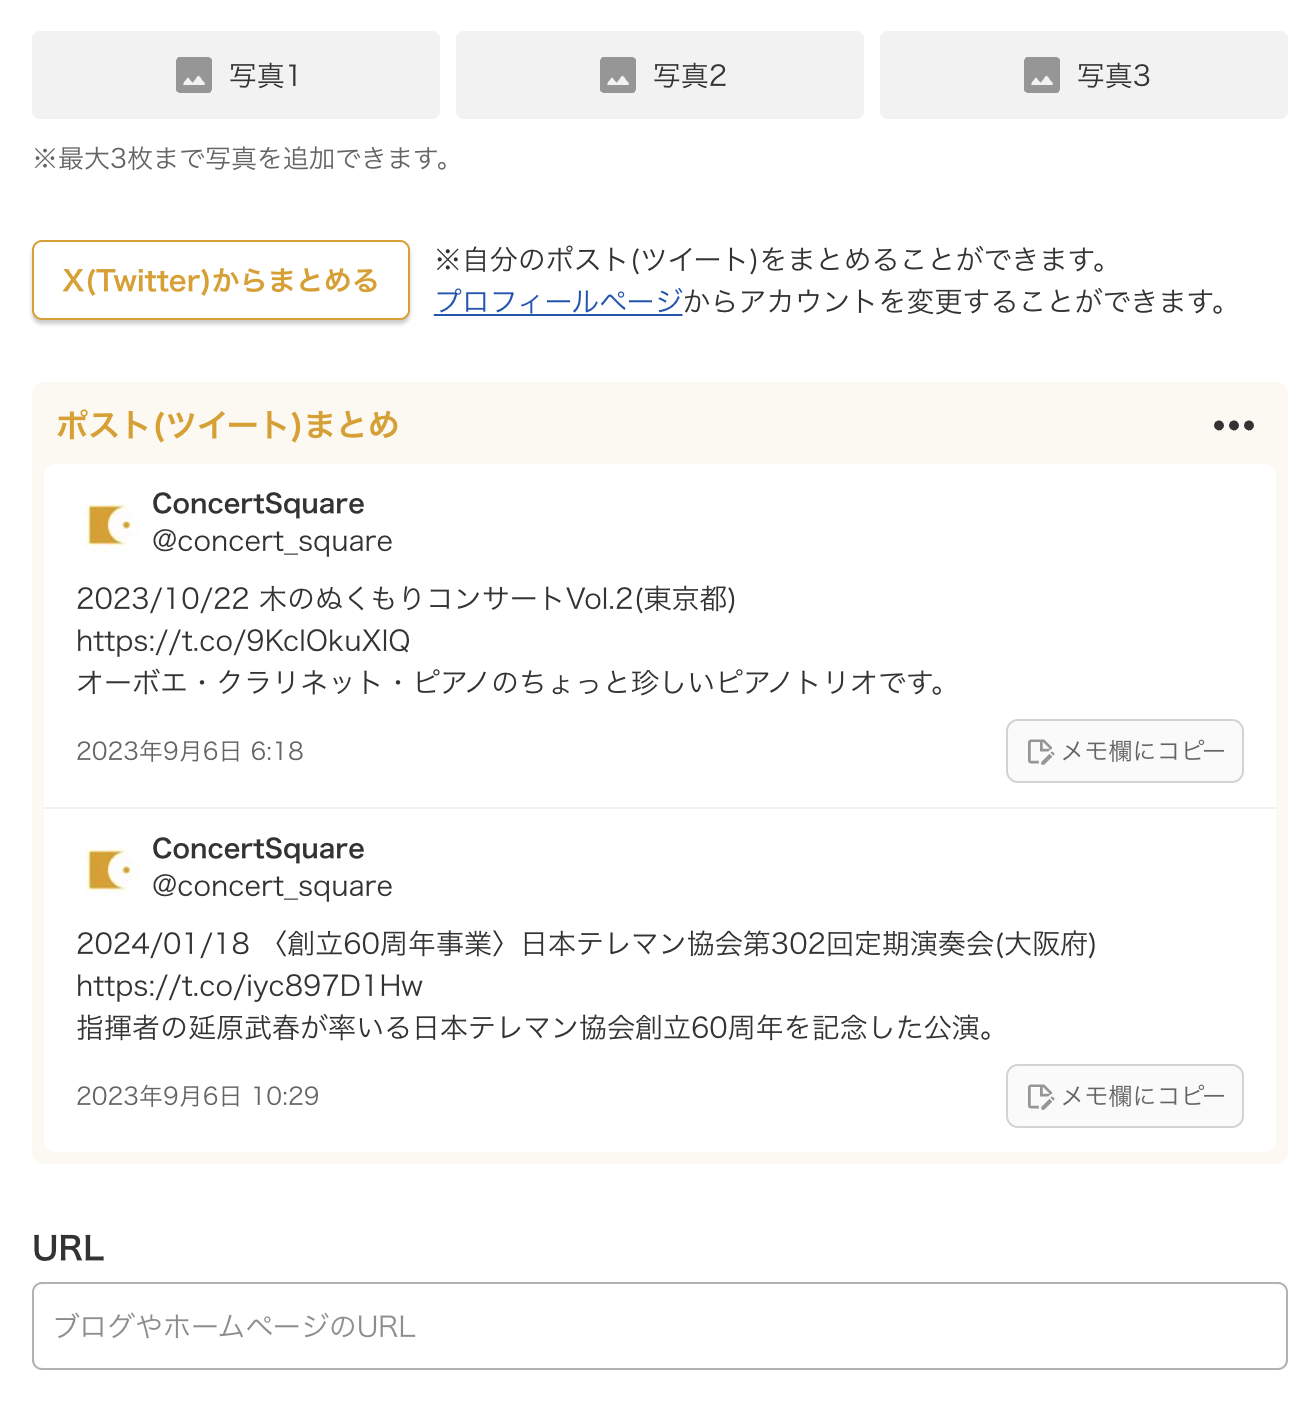
Task: Click the image icon in 写真2 button
Action: point(618,75)
